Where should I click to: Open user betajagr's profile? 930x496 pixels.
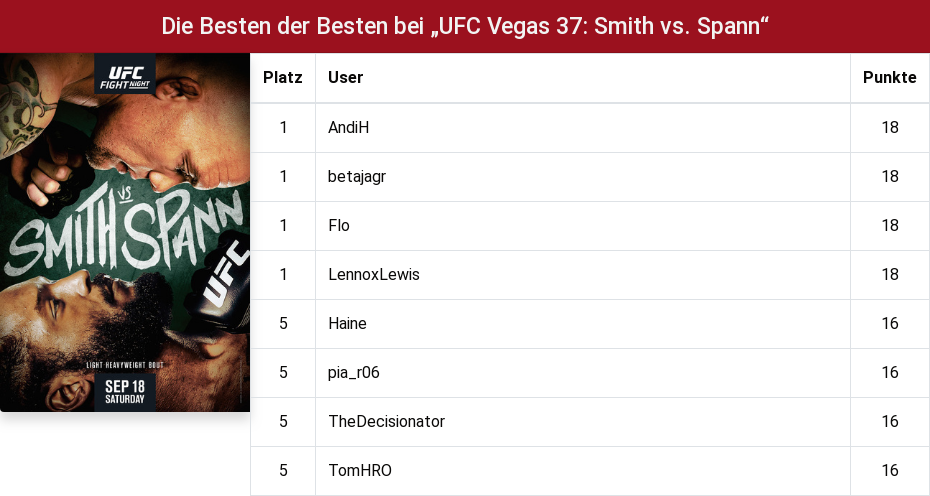(356, 177)
